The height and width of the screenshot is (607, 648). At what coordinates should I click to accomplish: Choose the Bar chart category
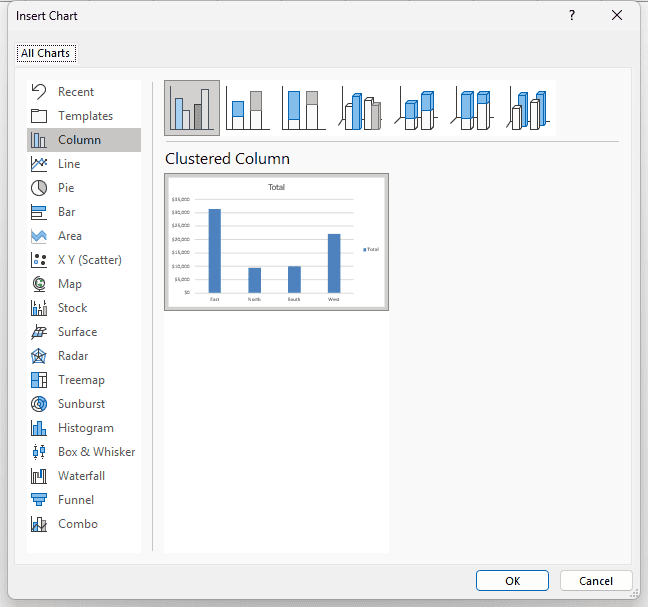coord(84,212)
